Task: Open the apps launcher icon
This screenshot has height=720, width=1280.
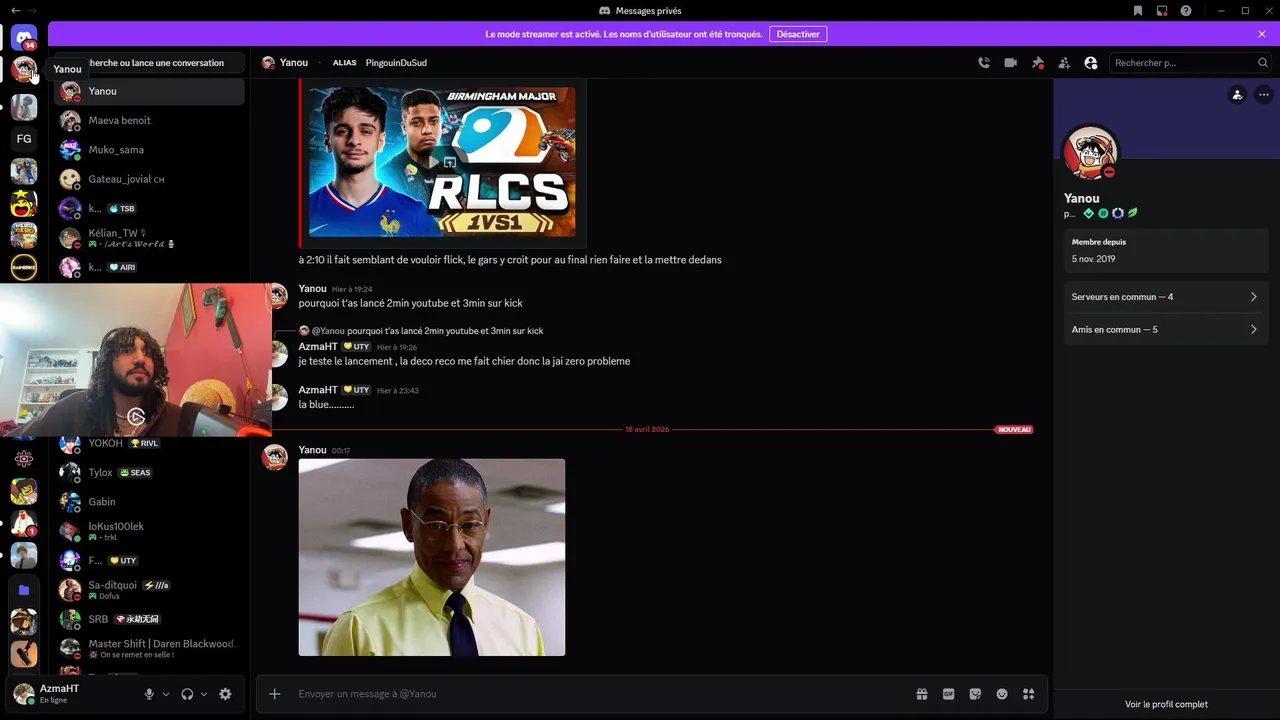Action: pos(1028,694)
